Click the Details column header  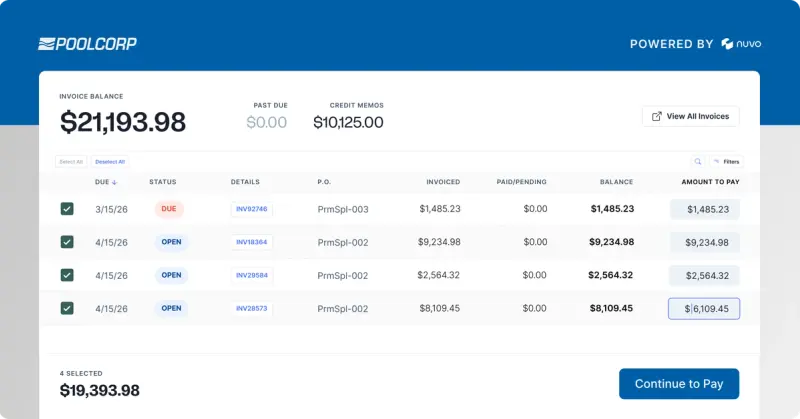245,182
